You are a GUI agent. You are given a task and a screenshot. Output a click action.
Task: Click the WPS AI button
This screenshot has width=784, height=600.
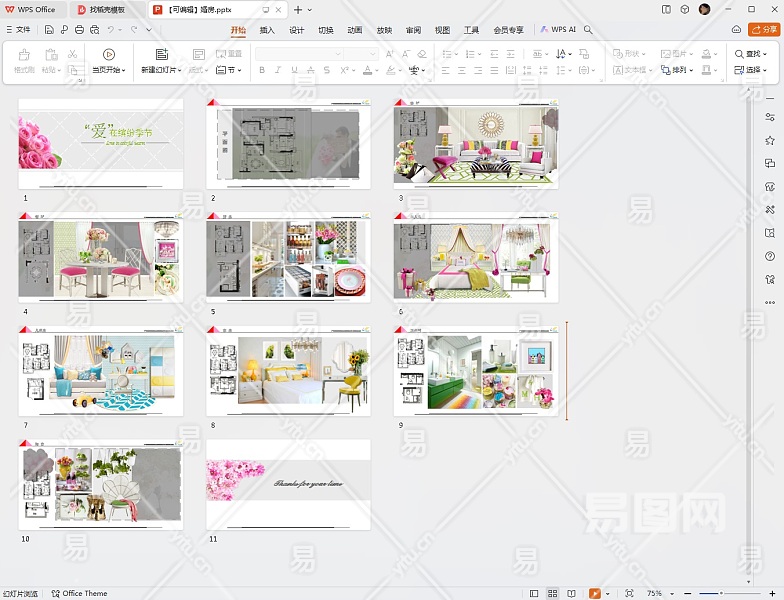pos(558,30)
